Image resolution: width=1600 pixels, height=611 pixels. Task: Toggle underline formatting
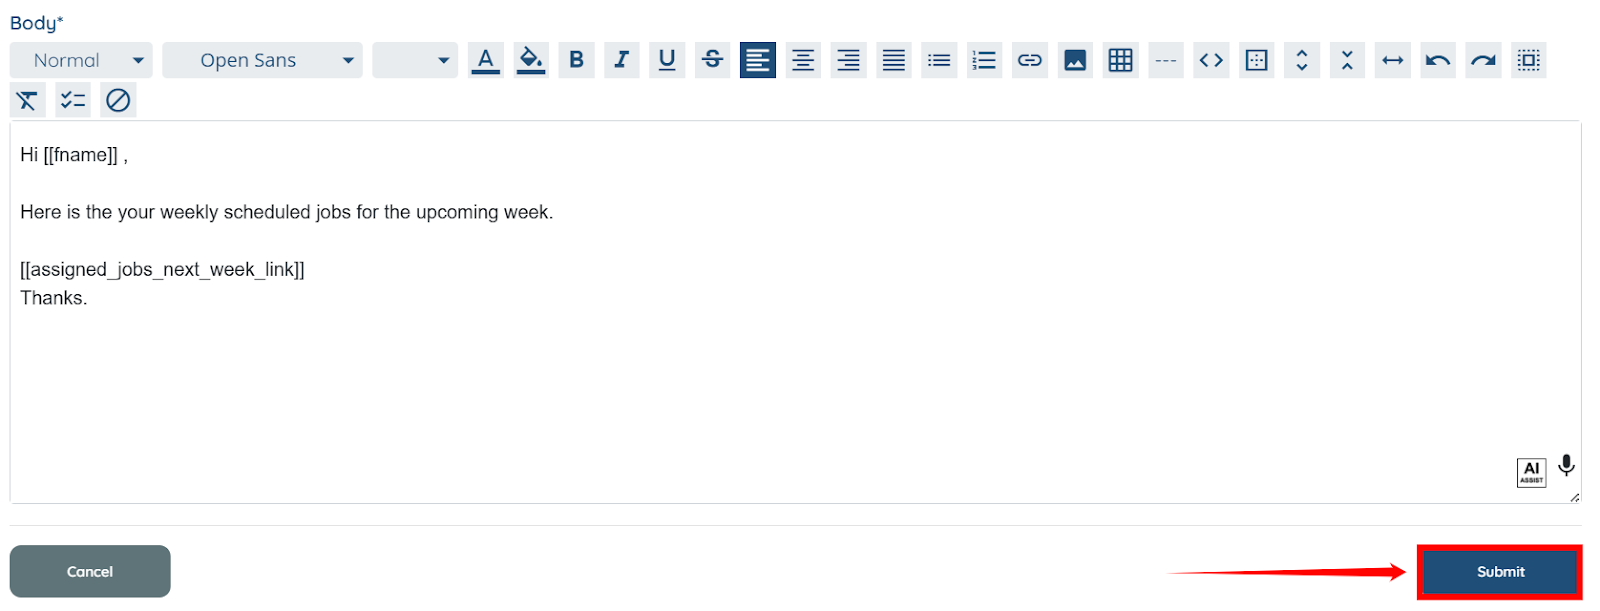tap(667, 60)
